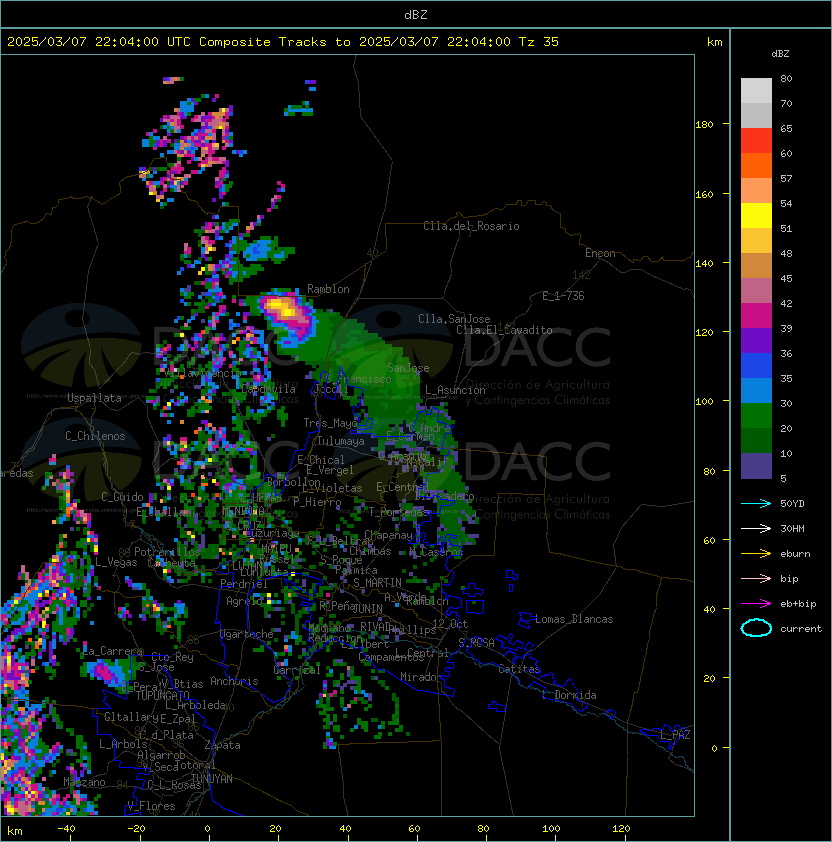Click the blue-green echo cell above Ramblon storm

pyautogui.click(x=259, y=250)
